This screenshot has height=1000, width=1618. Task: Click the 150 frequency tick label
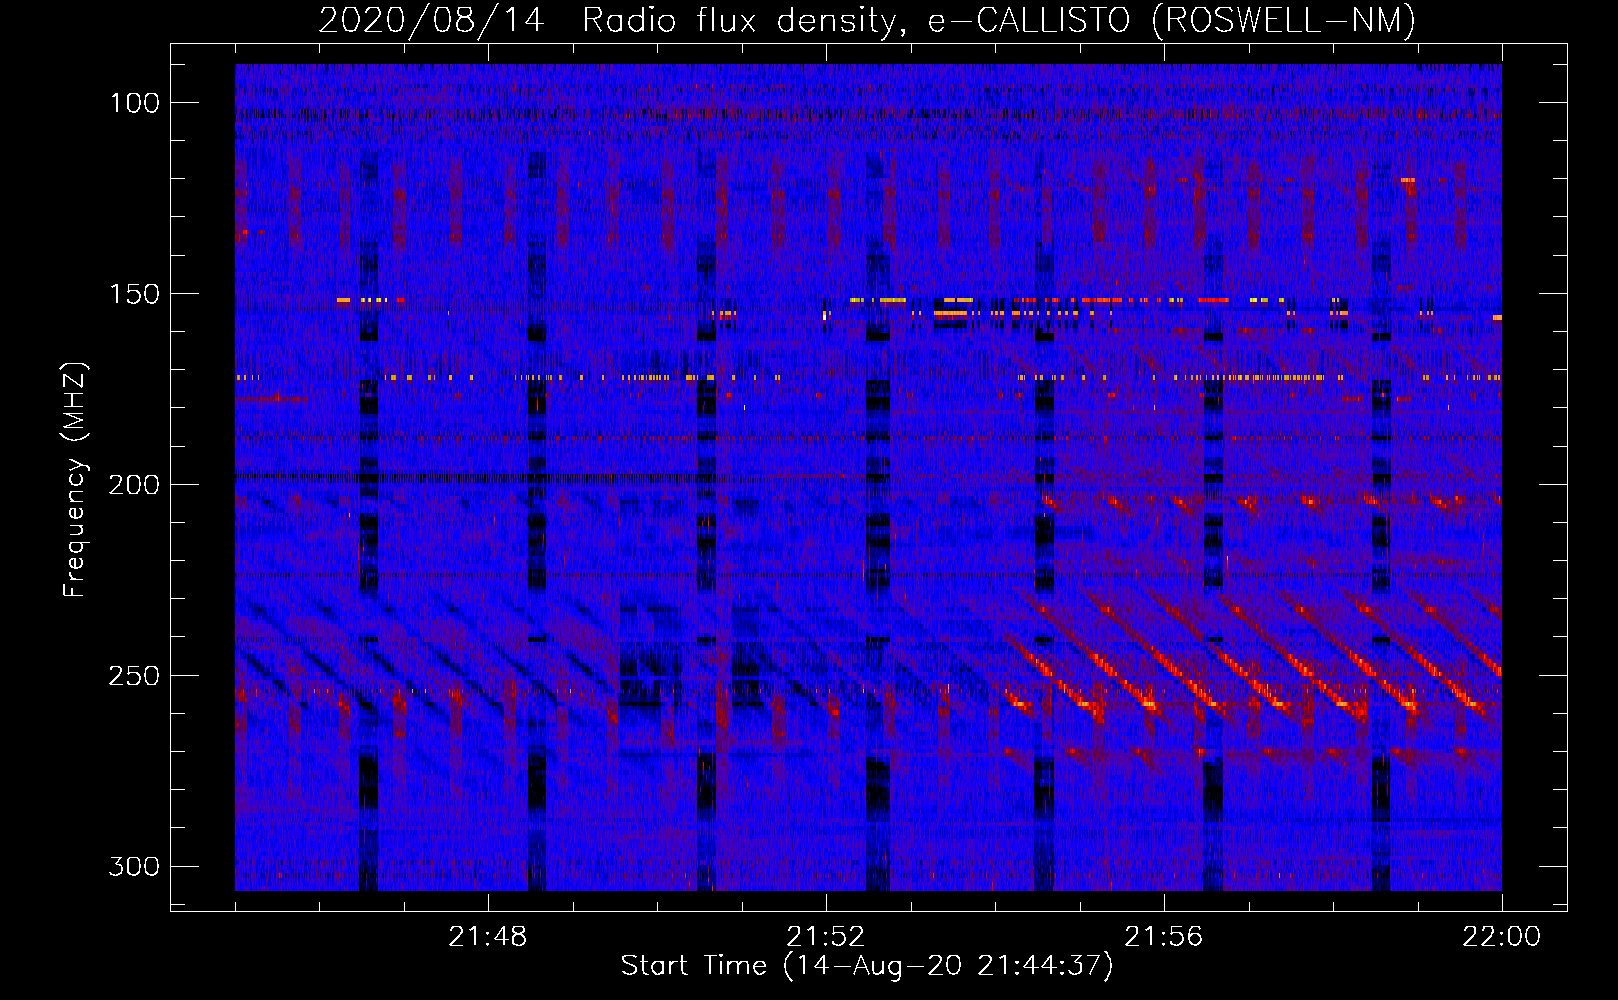click(134, 294)
